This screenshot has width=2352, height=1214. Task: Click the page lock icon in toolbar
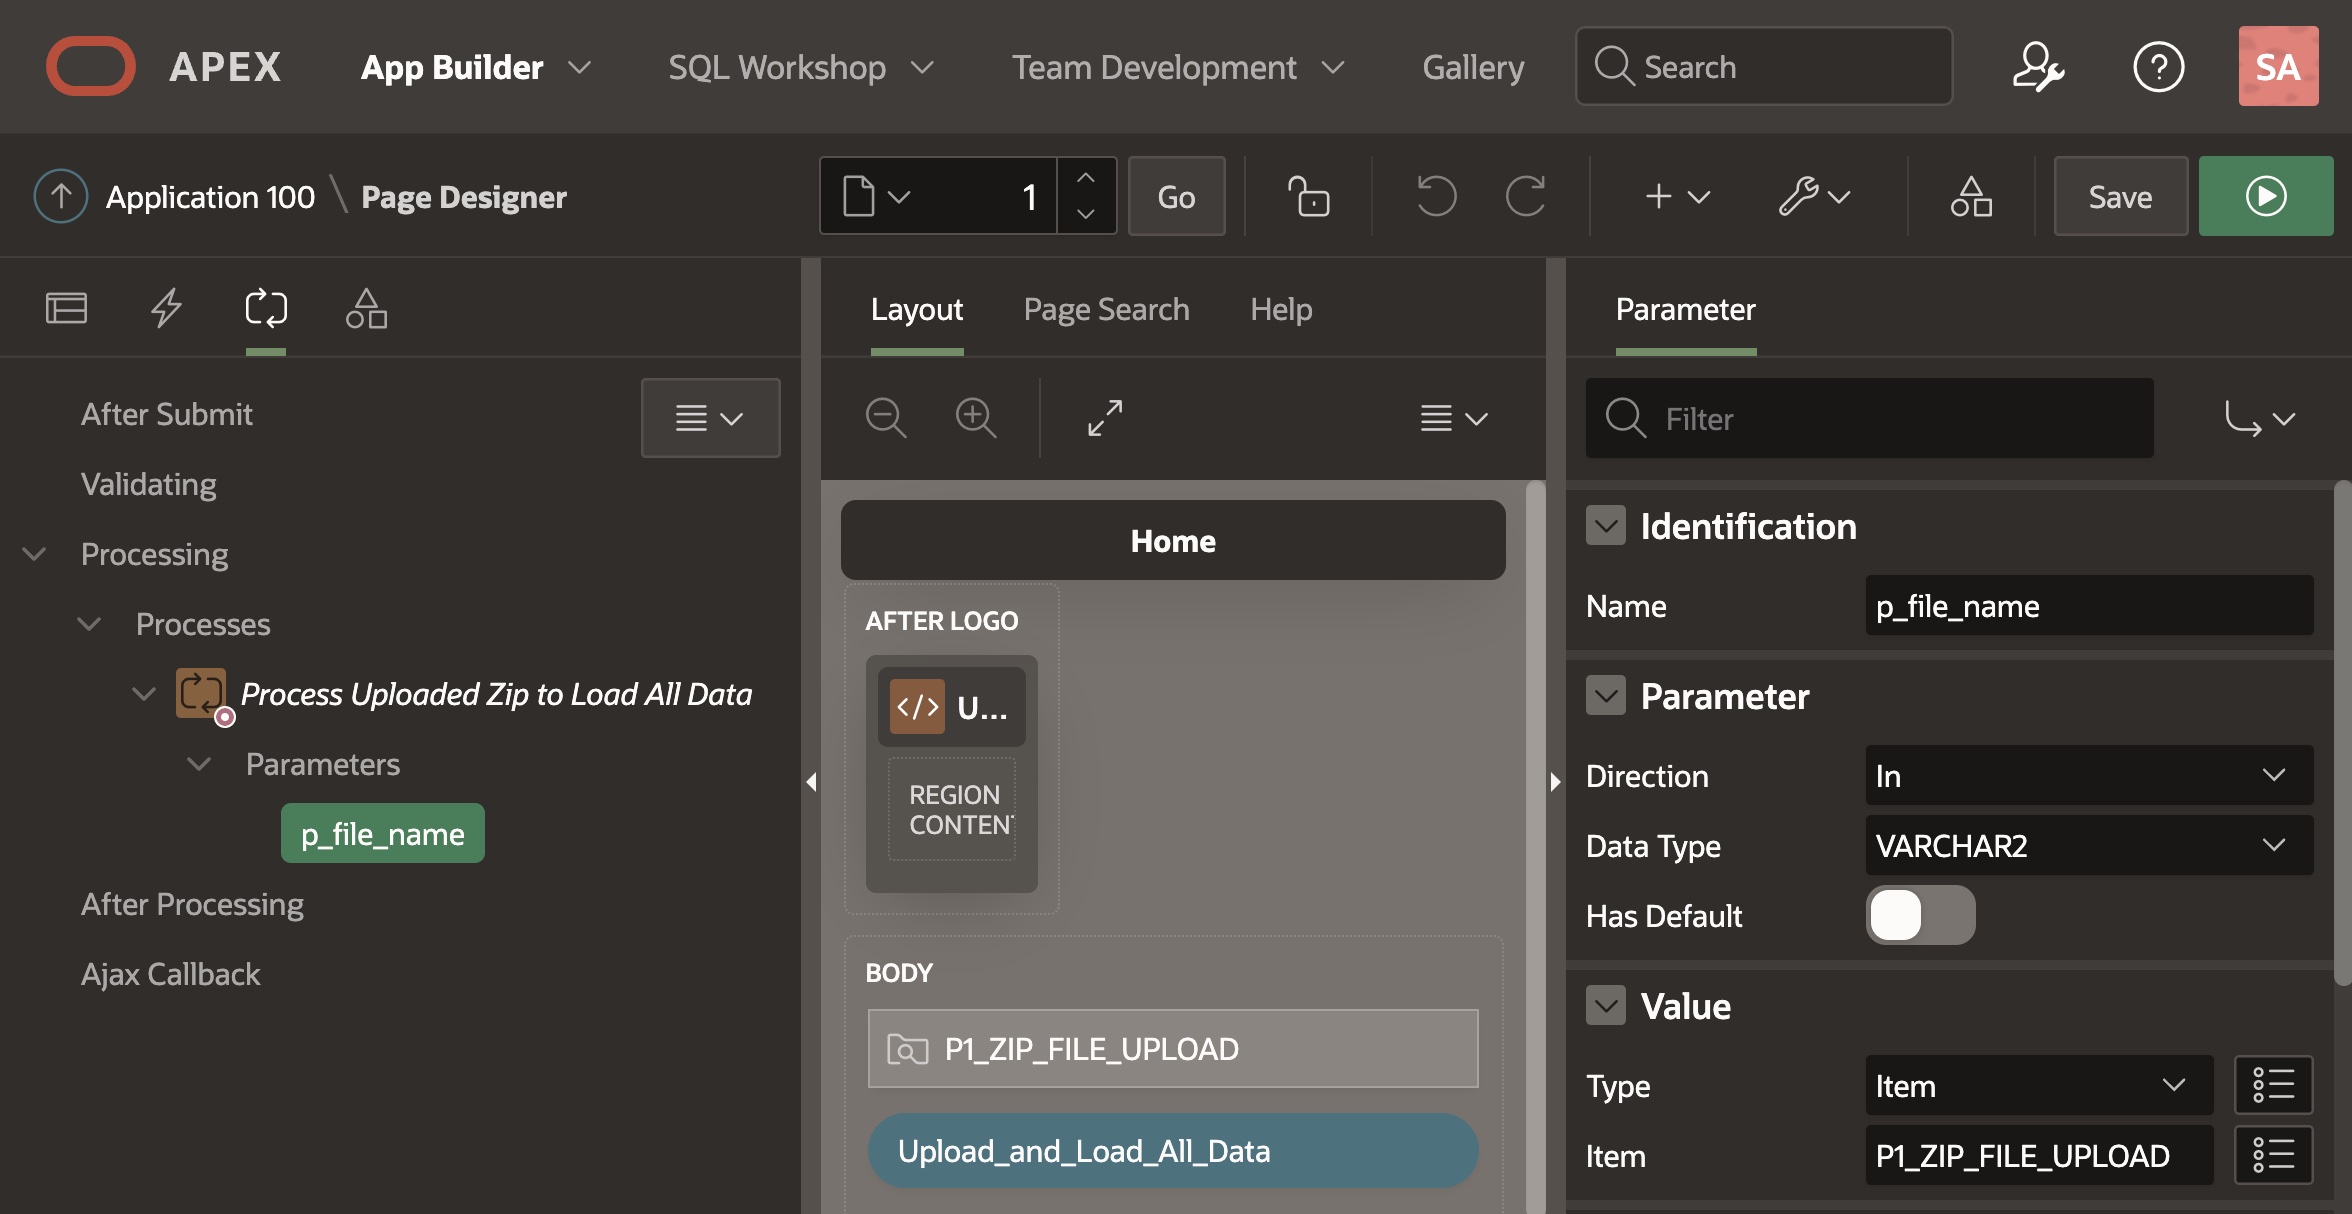pos(1308,196)
